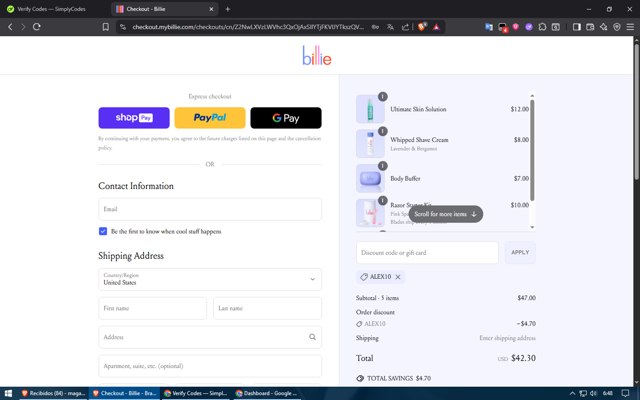Open Brave Rewards triangle icon
This screenshot has height=400, width=640.
click(436, 27)
